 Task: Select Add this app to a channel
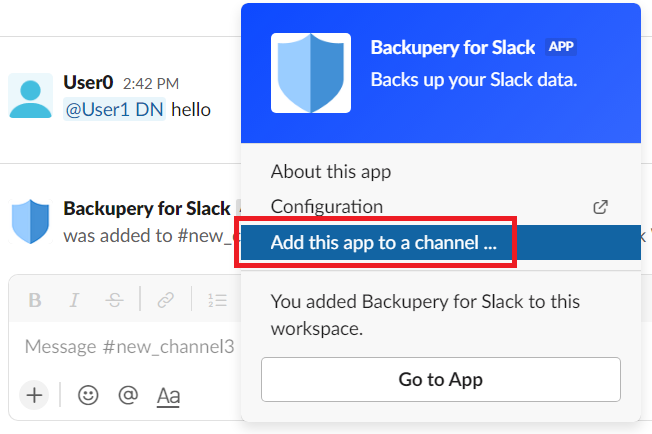point(441,242)
